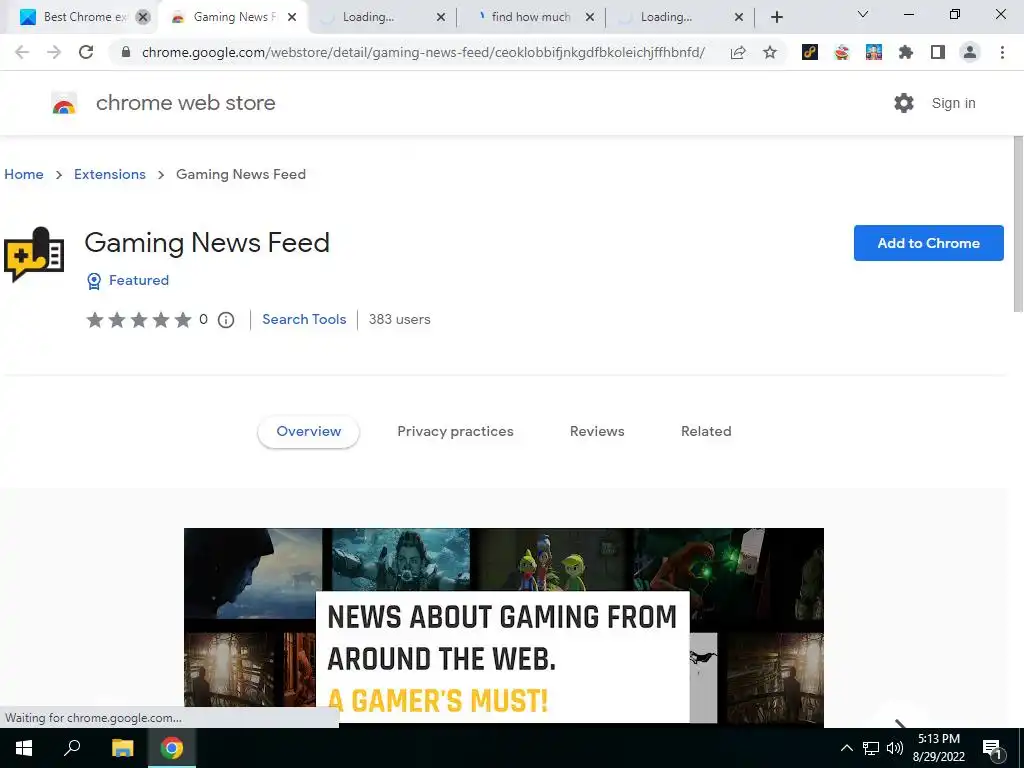
Task: Reload the current page
Action: pos(86,52)
